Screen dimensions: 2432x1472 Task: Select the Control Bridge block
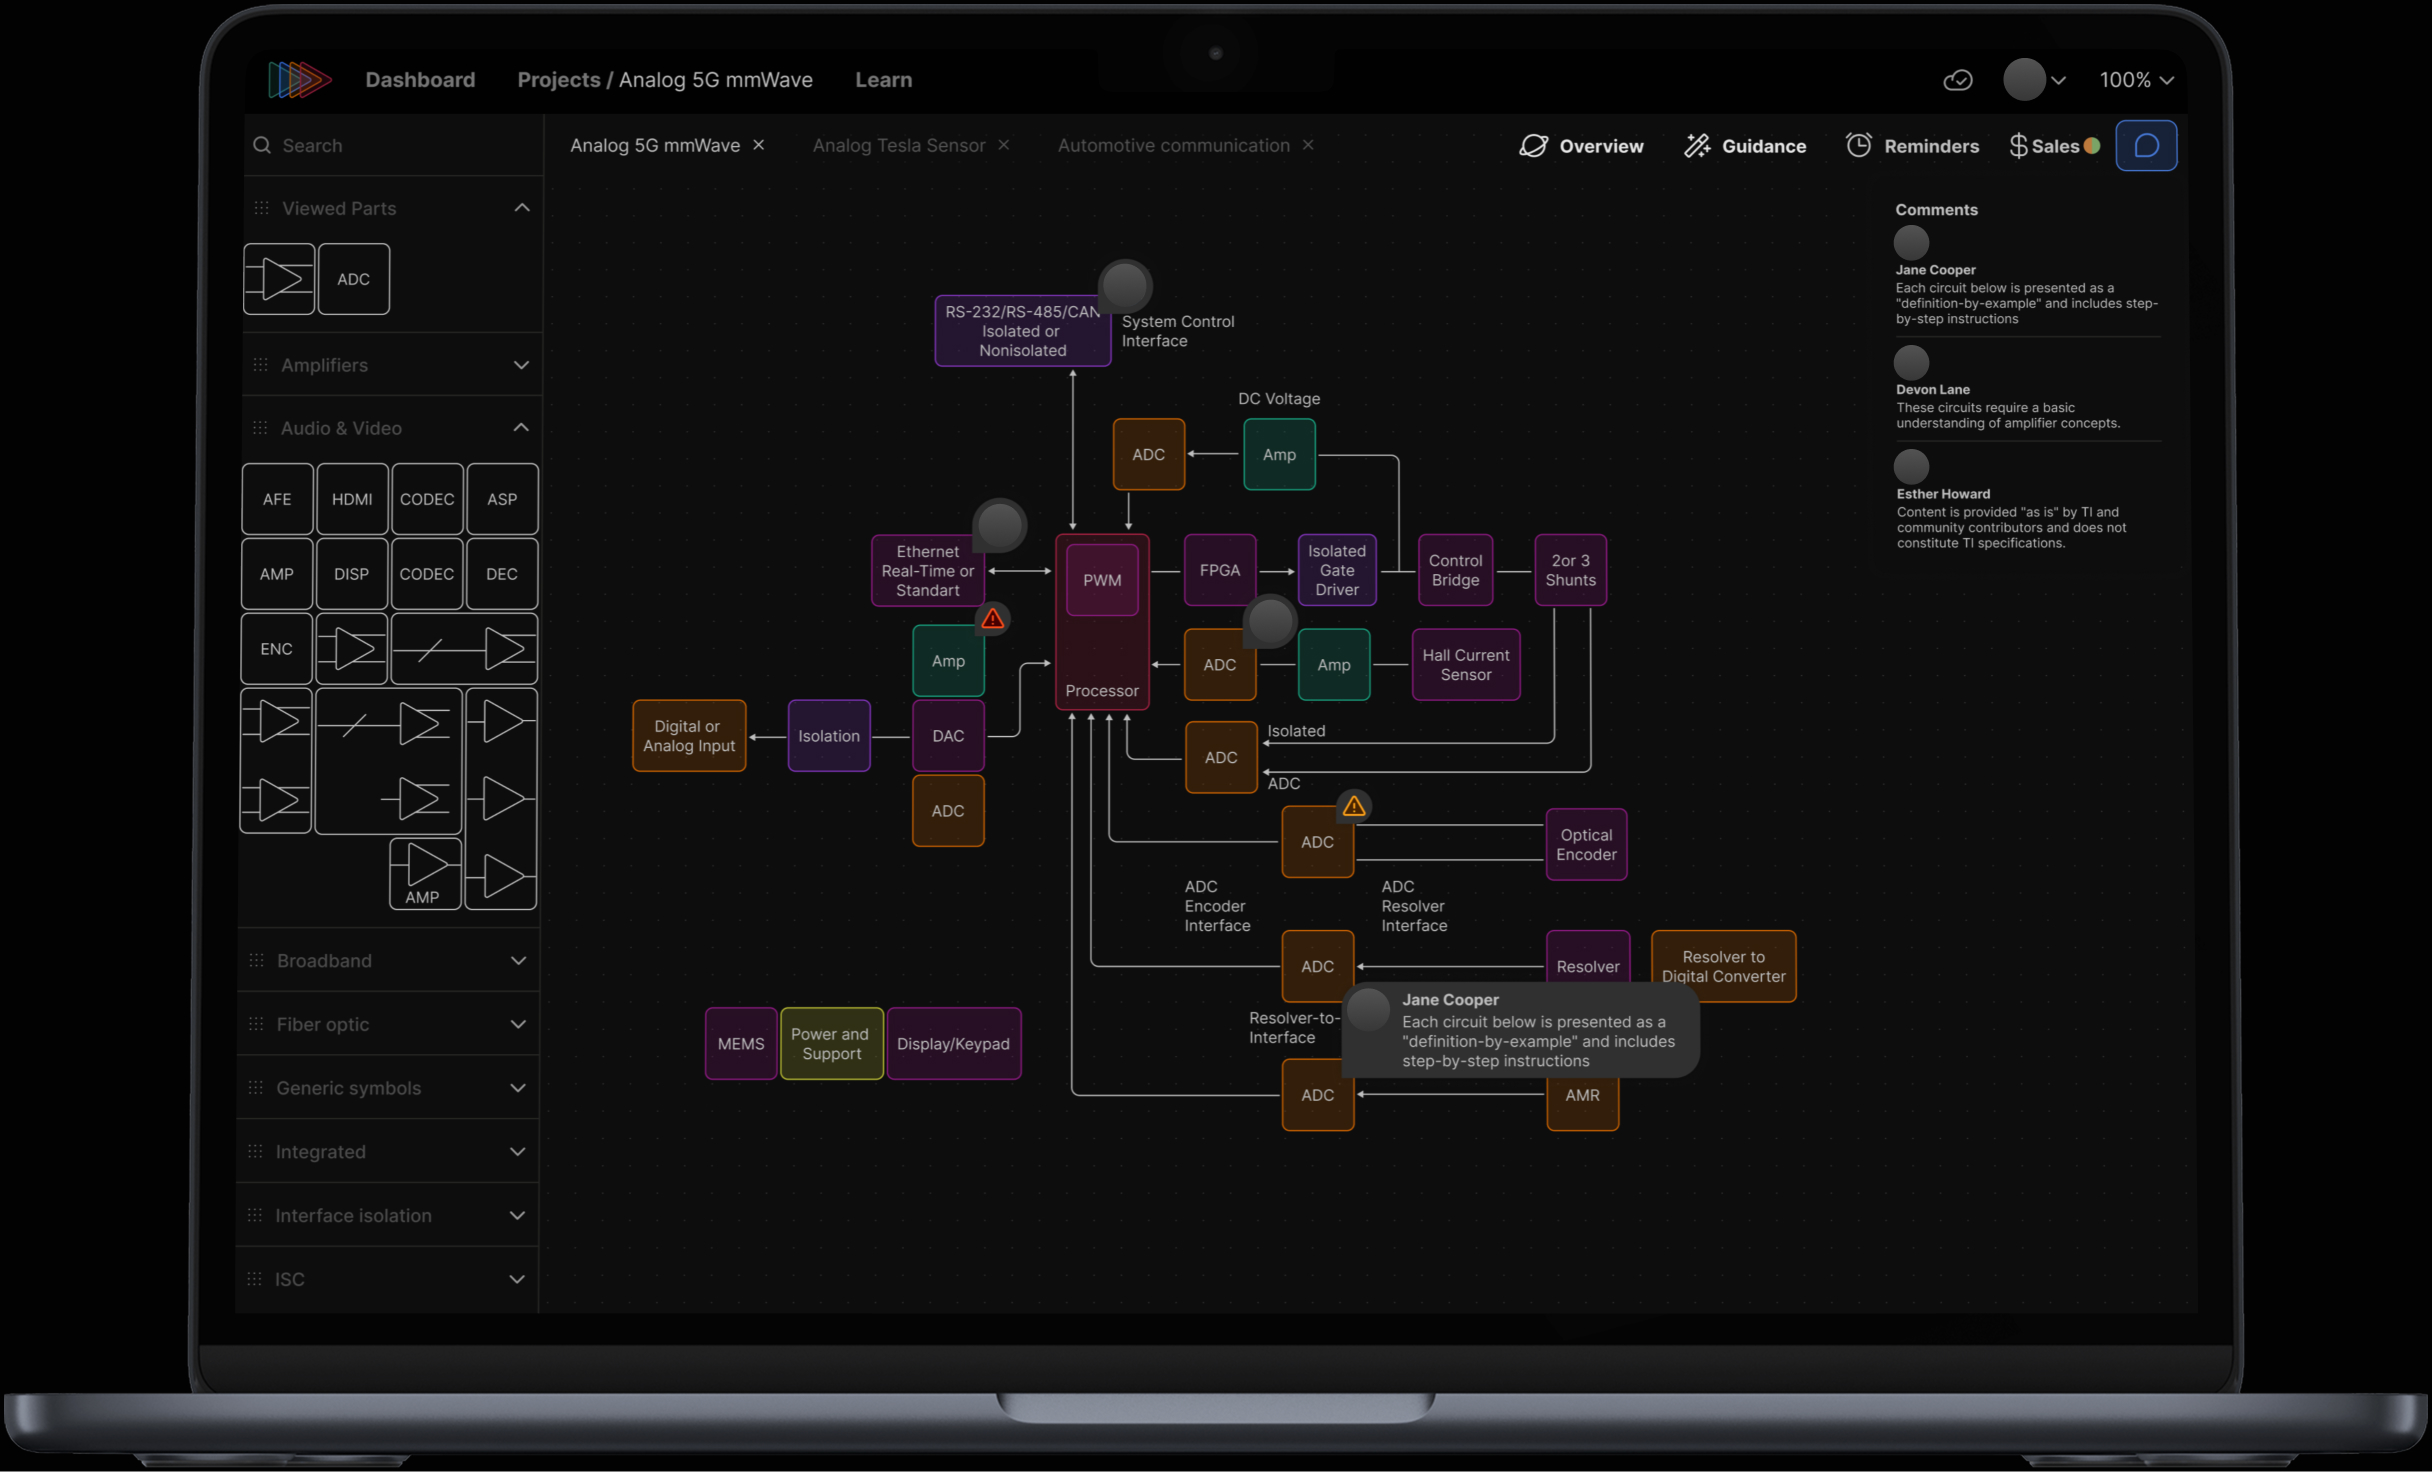tap(1455, 570)
